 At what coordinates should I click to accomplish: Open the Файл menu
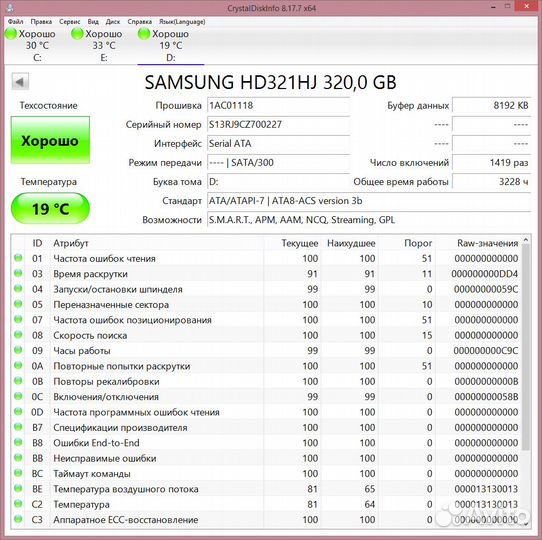(x=16, y=21)
